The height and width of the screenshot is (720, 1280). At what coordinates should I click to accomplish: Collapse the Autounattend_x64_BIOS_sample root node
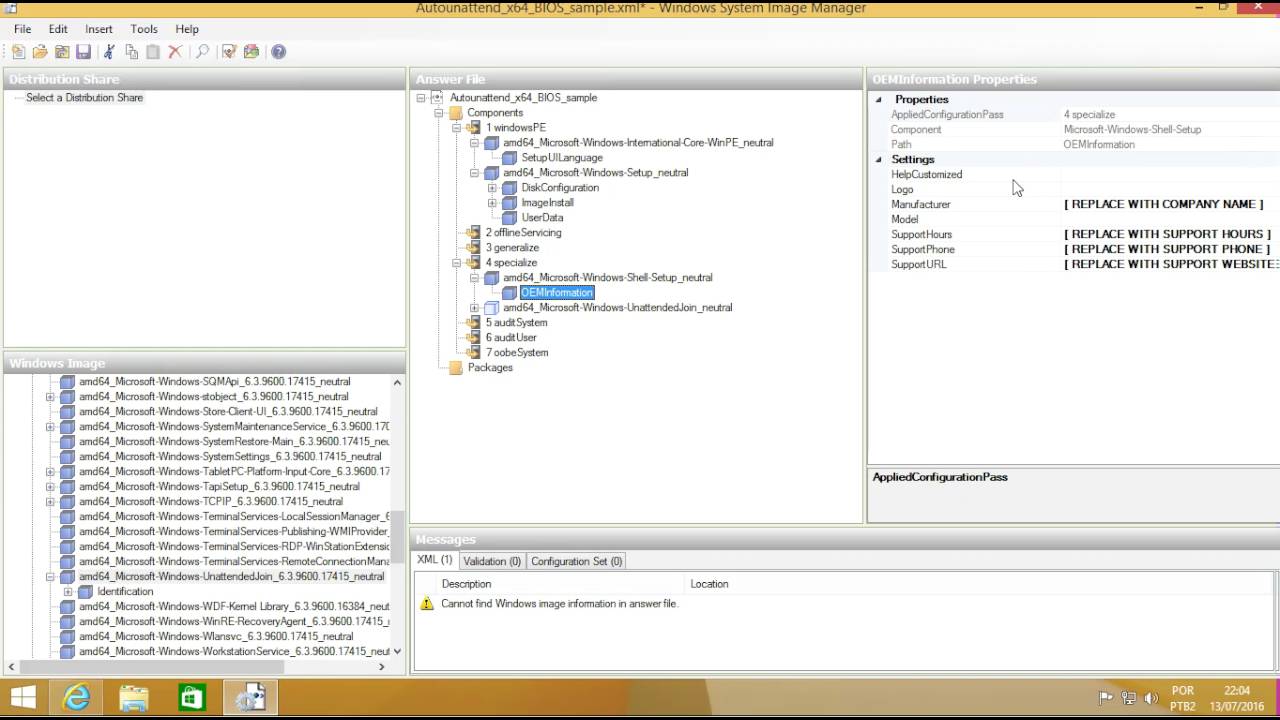point(421,98)
